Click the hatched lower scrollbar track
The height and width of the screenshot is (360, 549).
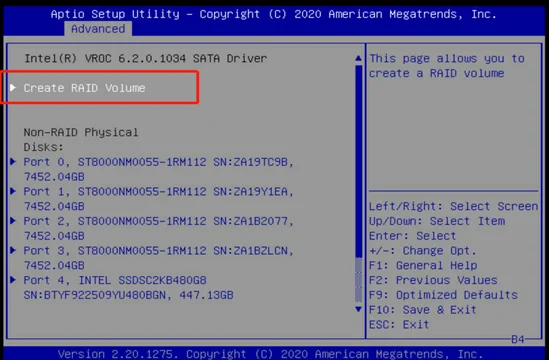[358, 280]
